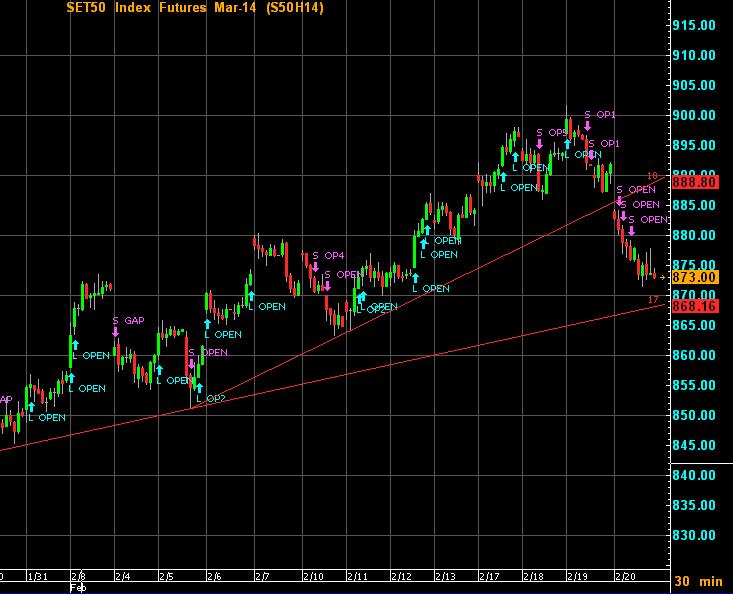The height and width of the screenshot is (594, 733).
Task: Click the 900.00 price axis label
Action: pyautogui.click(x=694, y=115)
